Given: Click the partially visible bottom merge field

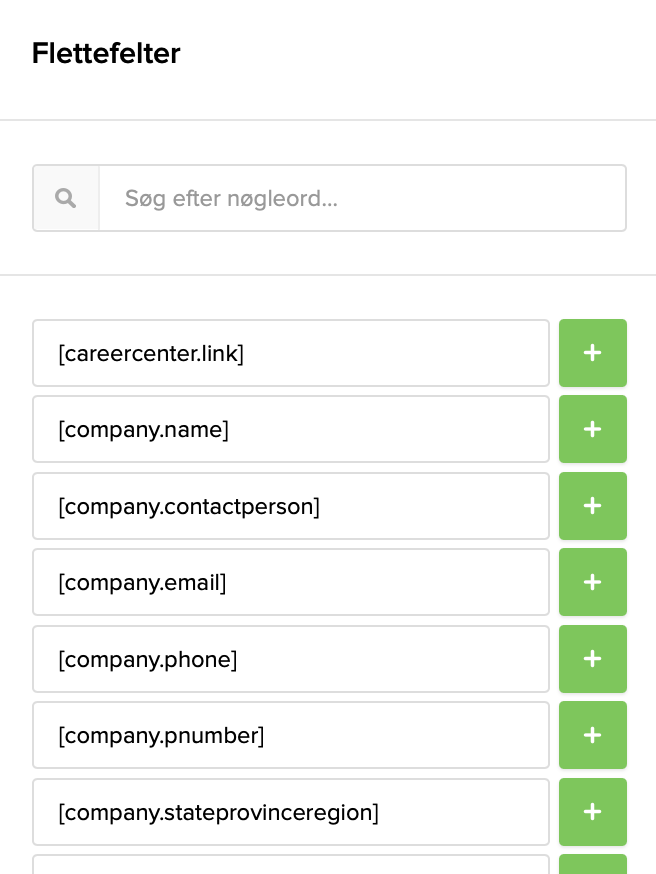Looking at the screenshot, I should pyautogui.click(x=290, y=868).
